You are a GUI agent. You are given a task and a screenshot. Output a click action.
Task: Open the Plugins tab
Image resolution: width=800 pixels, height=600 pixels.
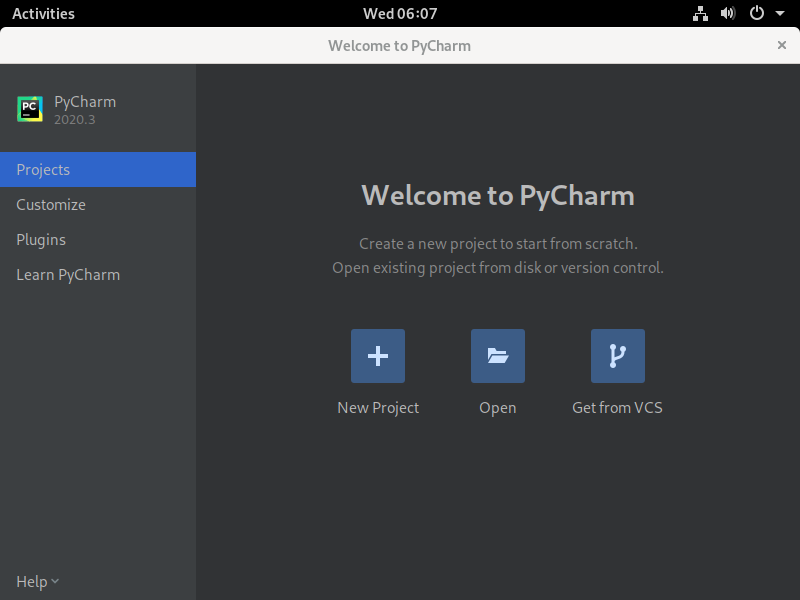[x=98, y=240]
